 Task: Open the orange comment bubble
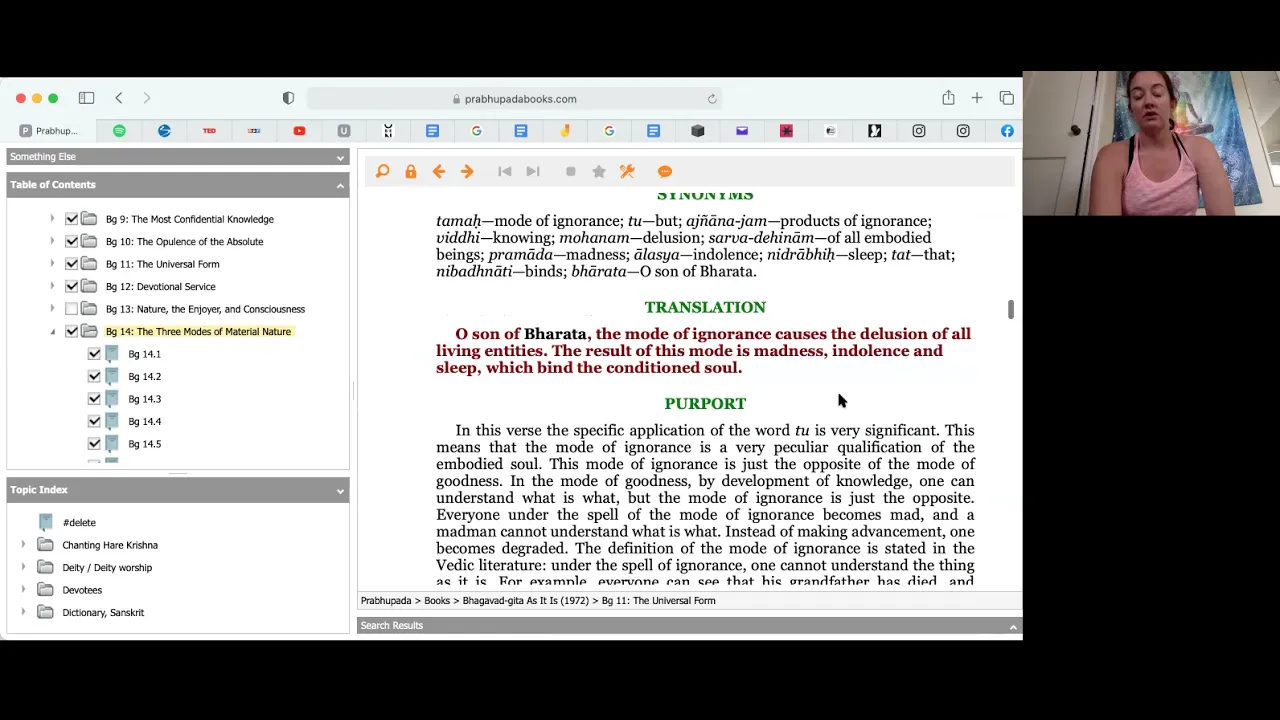click(x=665, y=171)
